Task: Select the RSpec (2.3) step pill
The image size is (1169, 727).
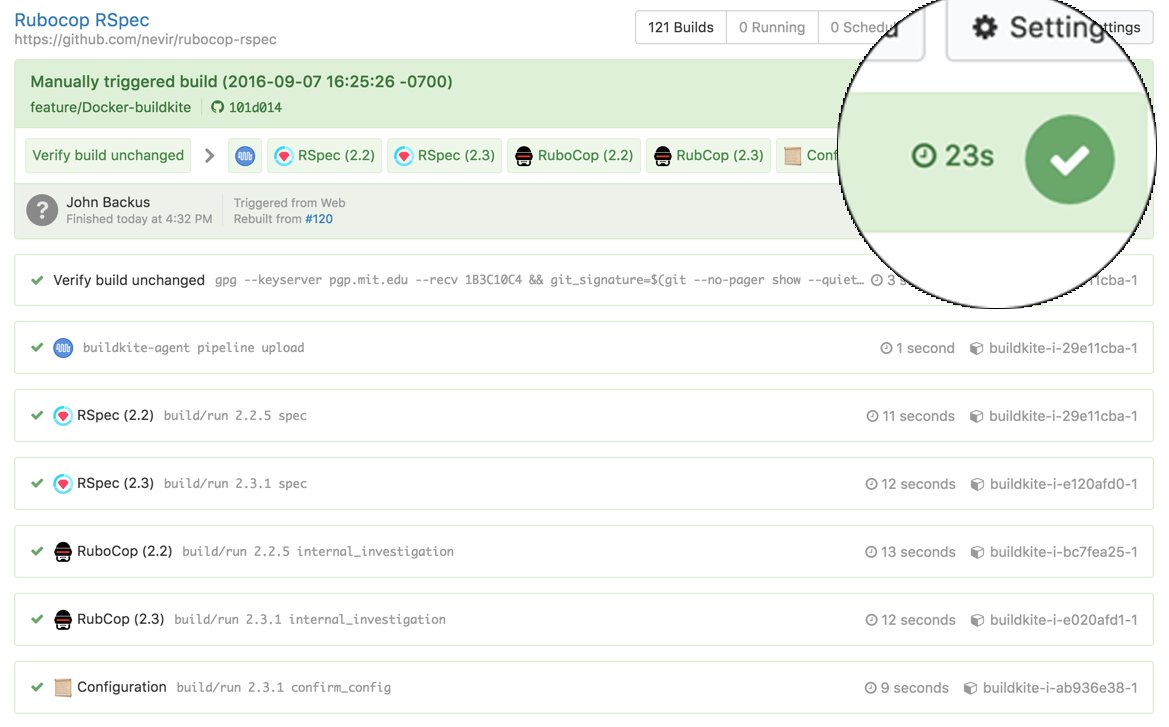Action: click(x=444, y=156)
